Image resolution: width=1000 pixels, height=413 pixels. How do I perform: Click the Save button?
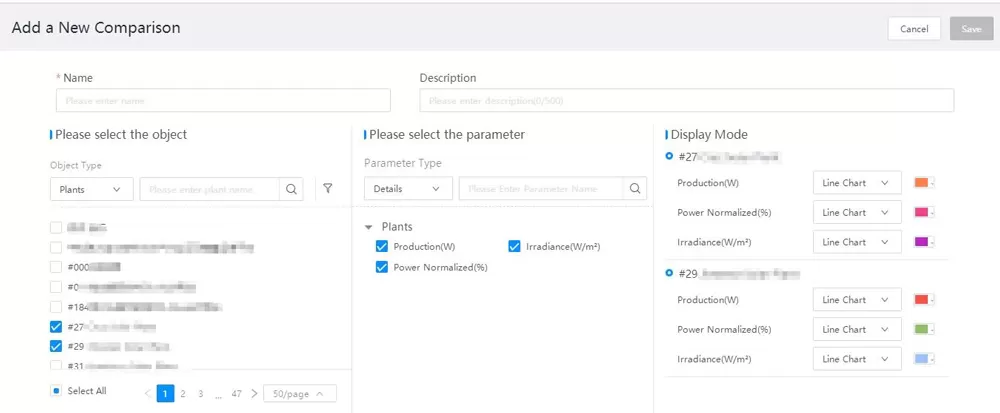(x=971, y=29)
